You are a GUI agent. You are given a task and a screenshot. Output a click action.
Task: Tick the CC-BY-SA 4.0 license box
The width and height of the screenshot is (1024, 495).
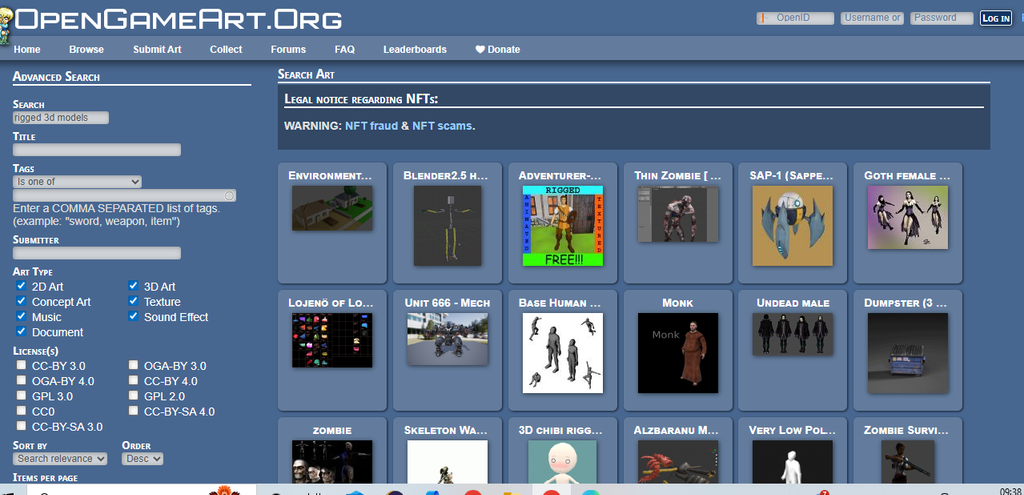click(133, 411)
